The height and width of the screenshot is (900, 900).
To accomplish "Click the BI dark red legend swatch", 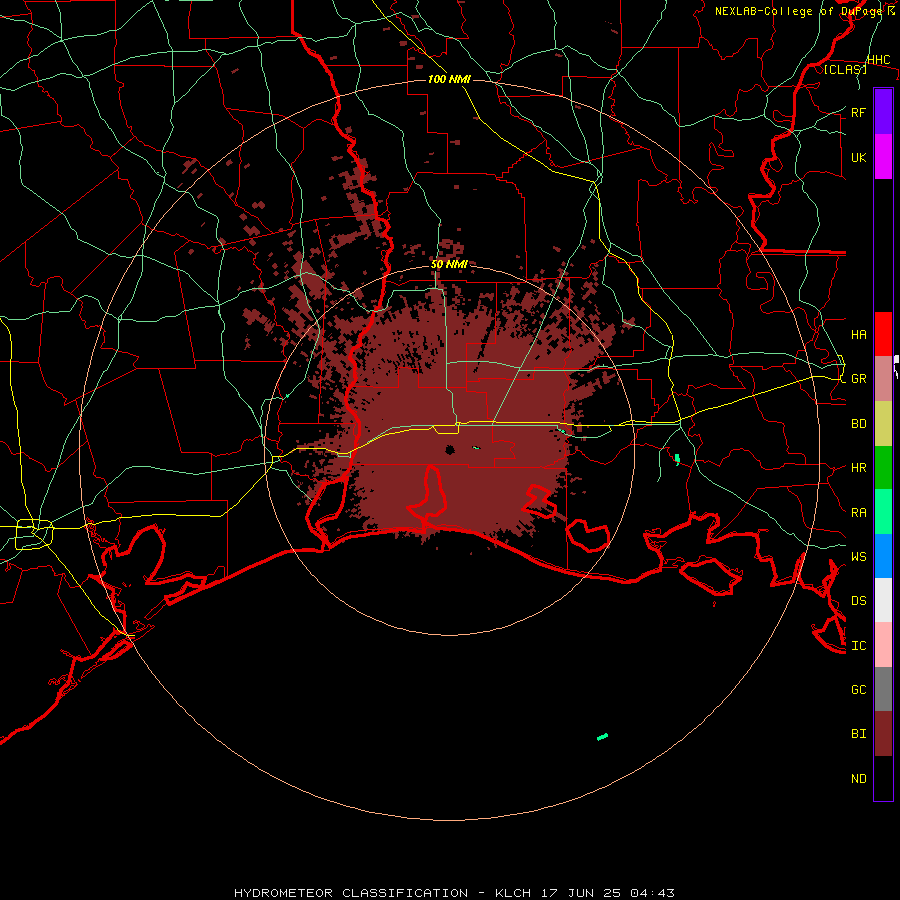I will click(883, 734).
